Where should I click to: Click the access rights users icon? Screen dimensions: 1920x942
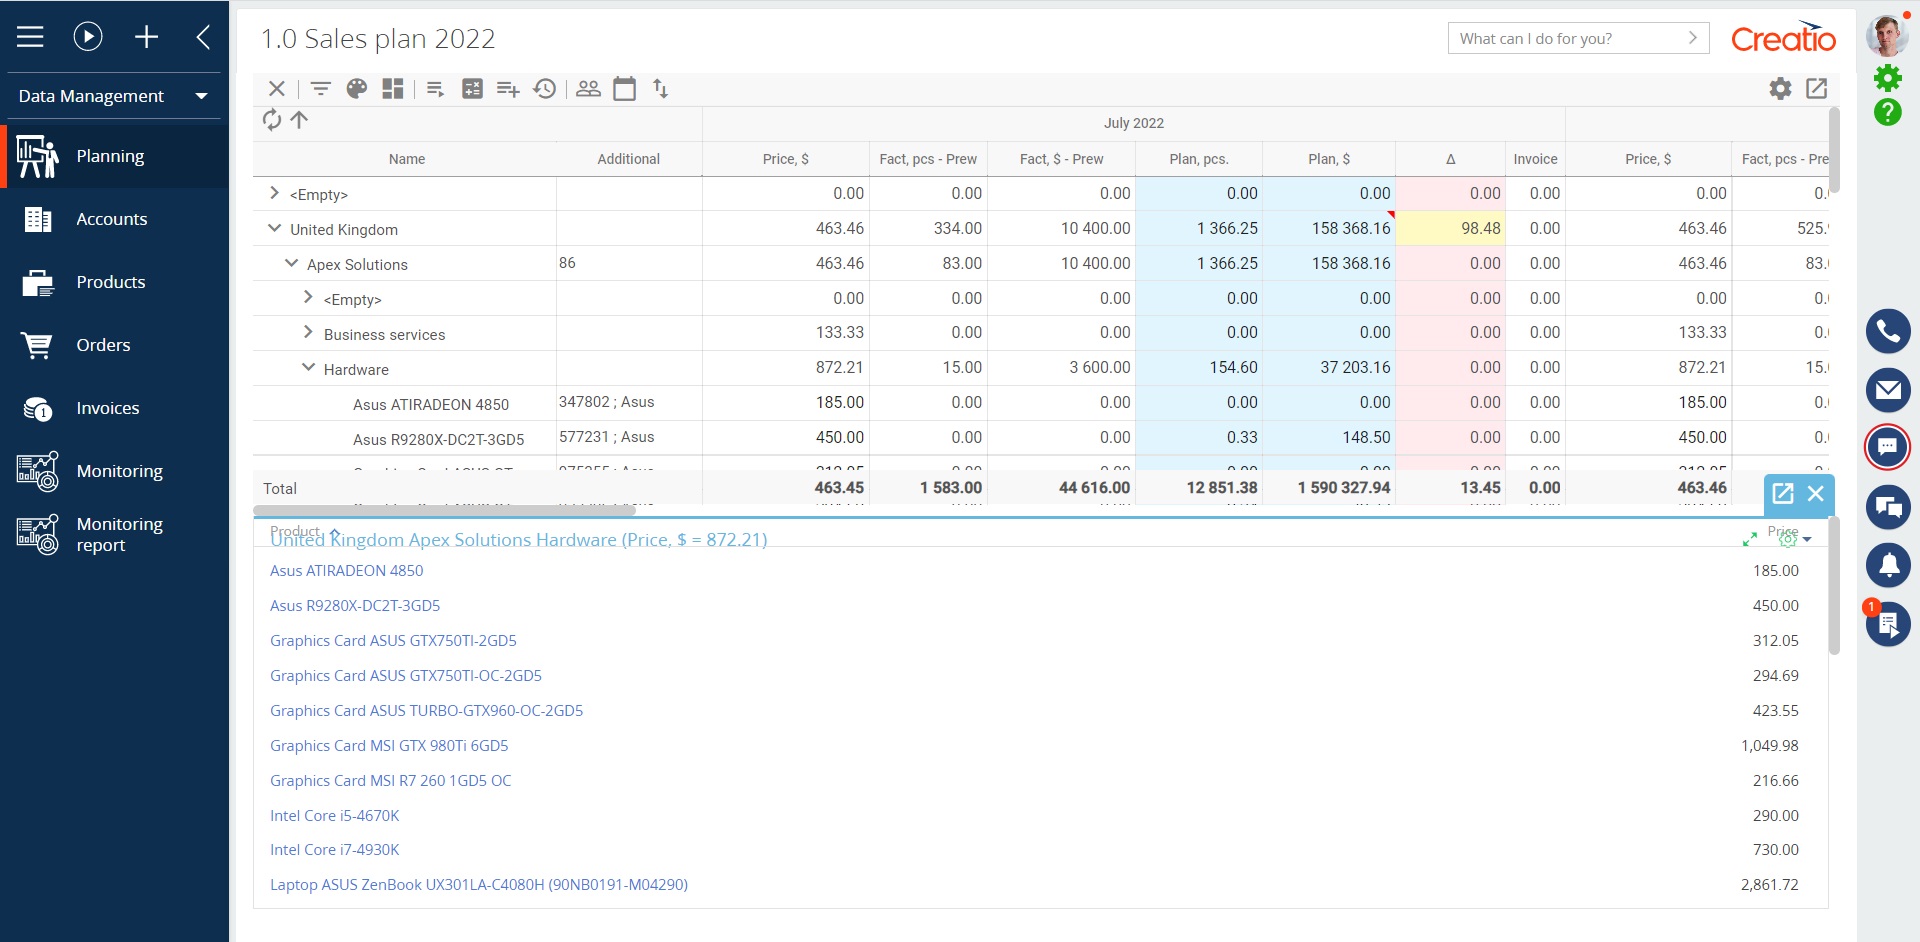tap(588, 88)
